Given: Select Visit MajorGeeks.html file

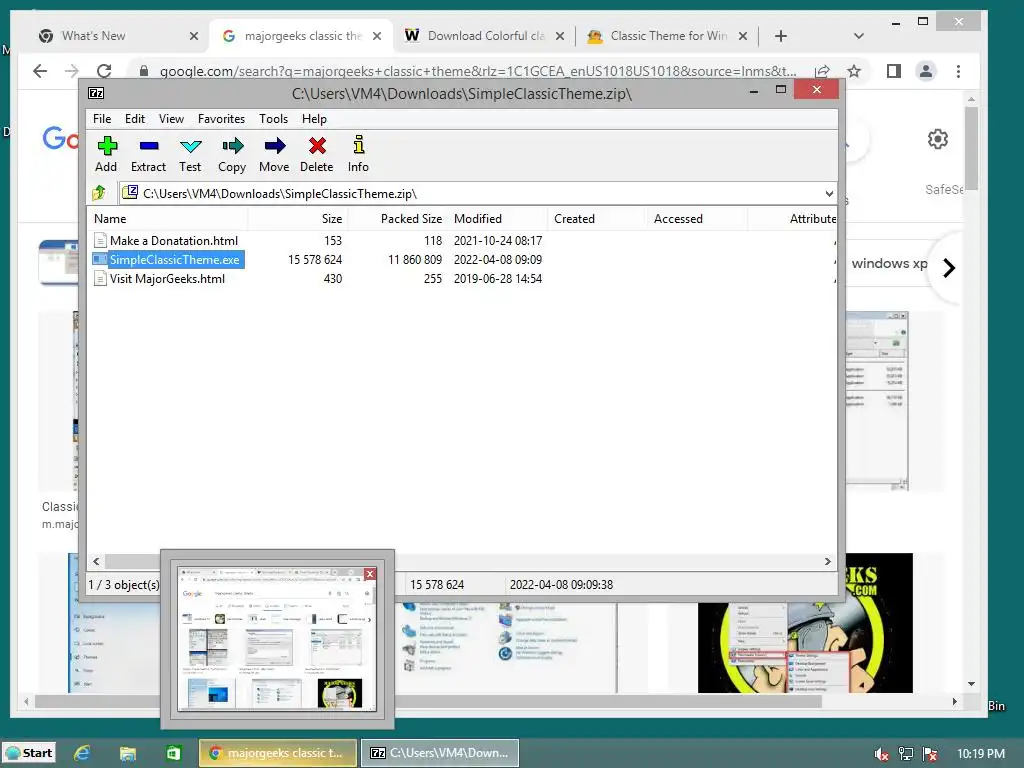Looking at the screenshot, I should point(159,279).
